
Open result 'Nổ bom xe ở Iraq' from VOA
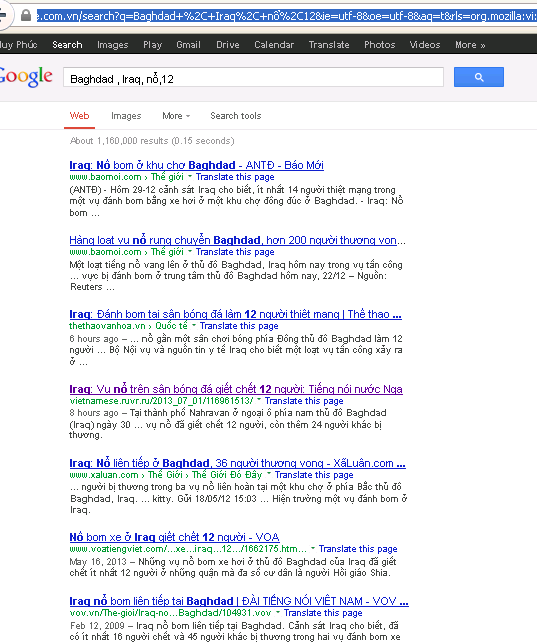pos(174,537)
